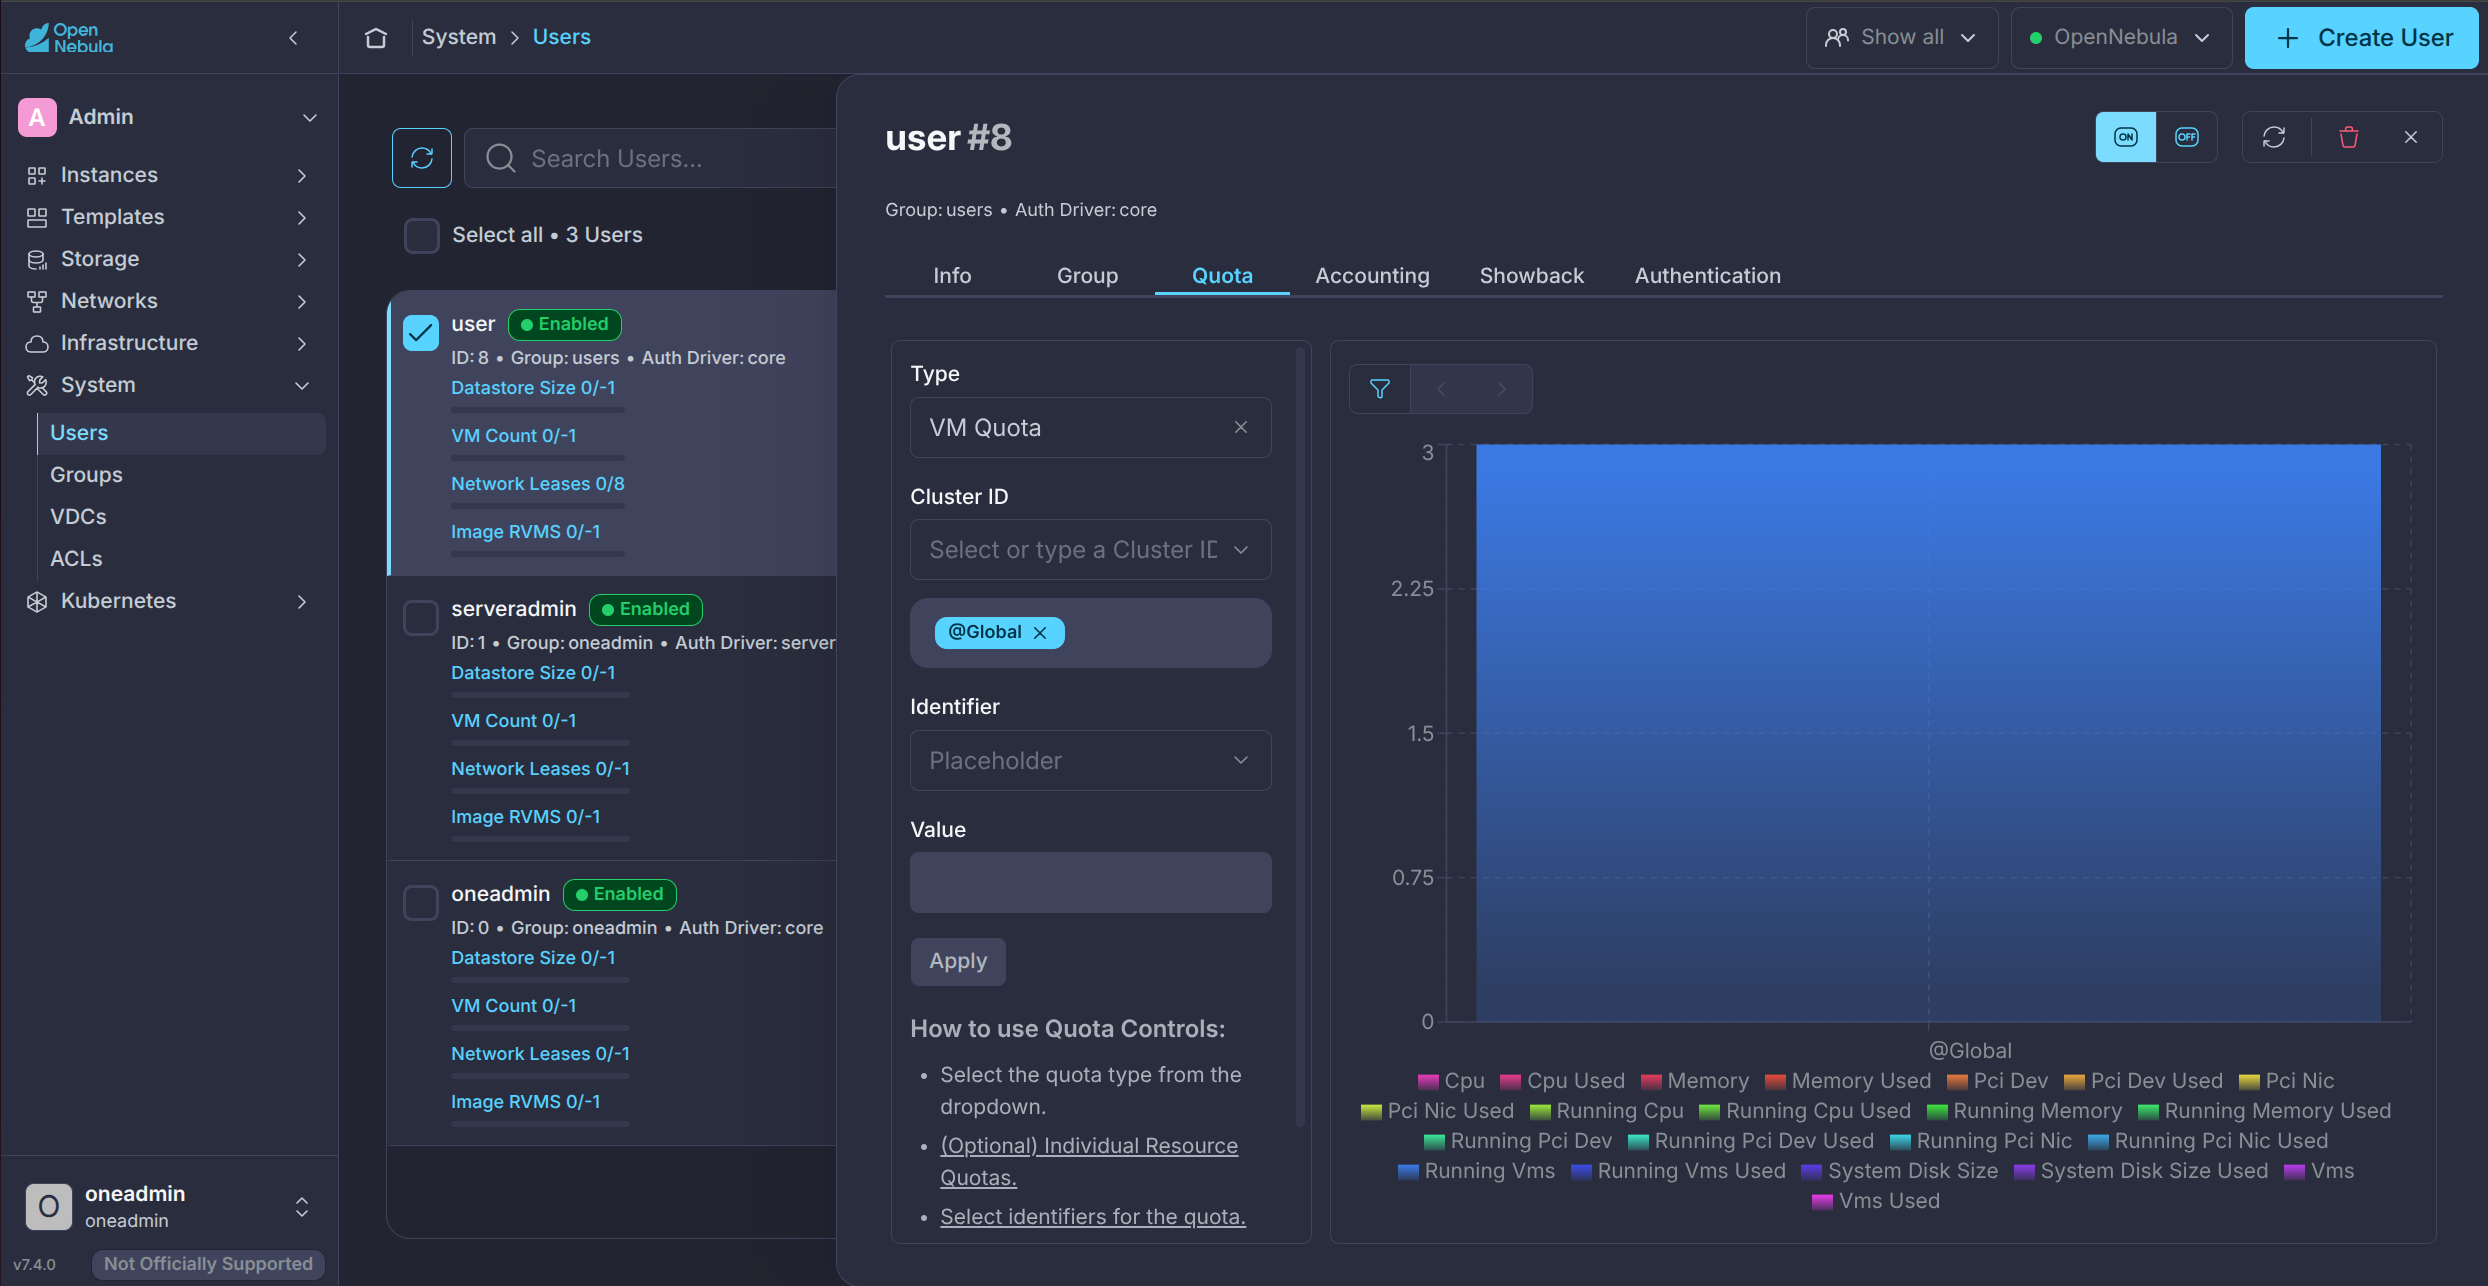
Task: Toggle System Disk Size legend entry
Action: tap(1900, 1171)
